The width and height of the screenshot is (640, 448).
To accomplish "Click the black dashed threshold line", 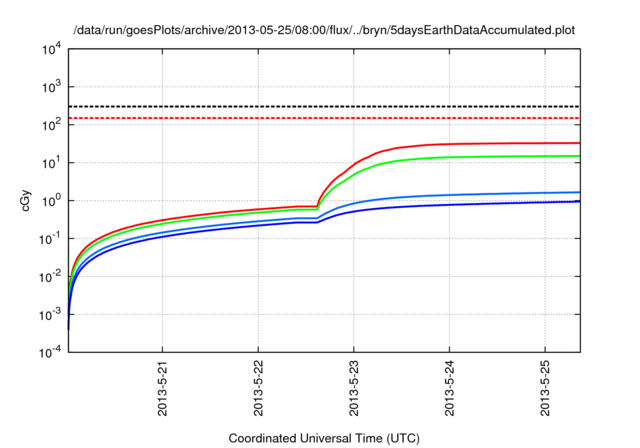I will (324, 106).
